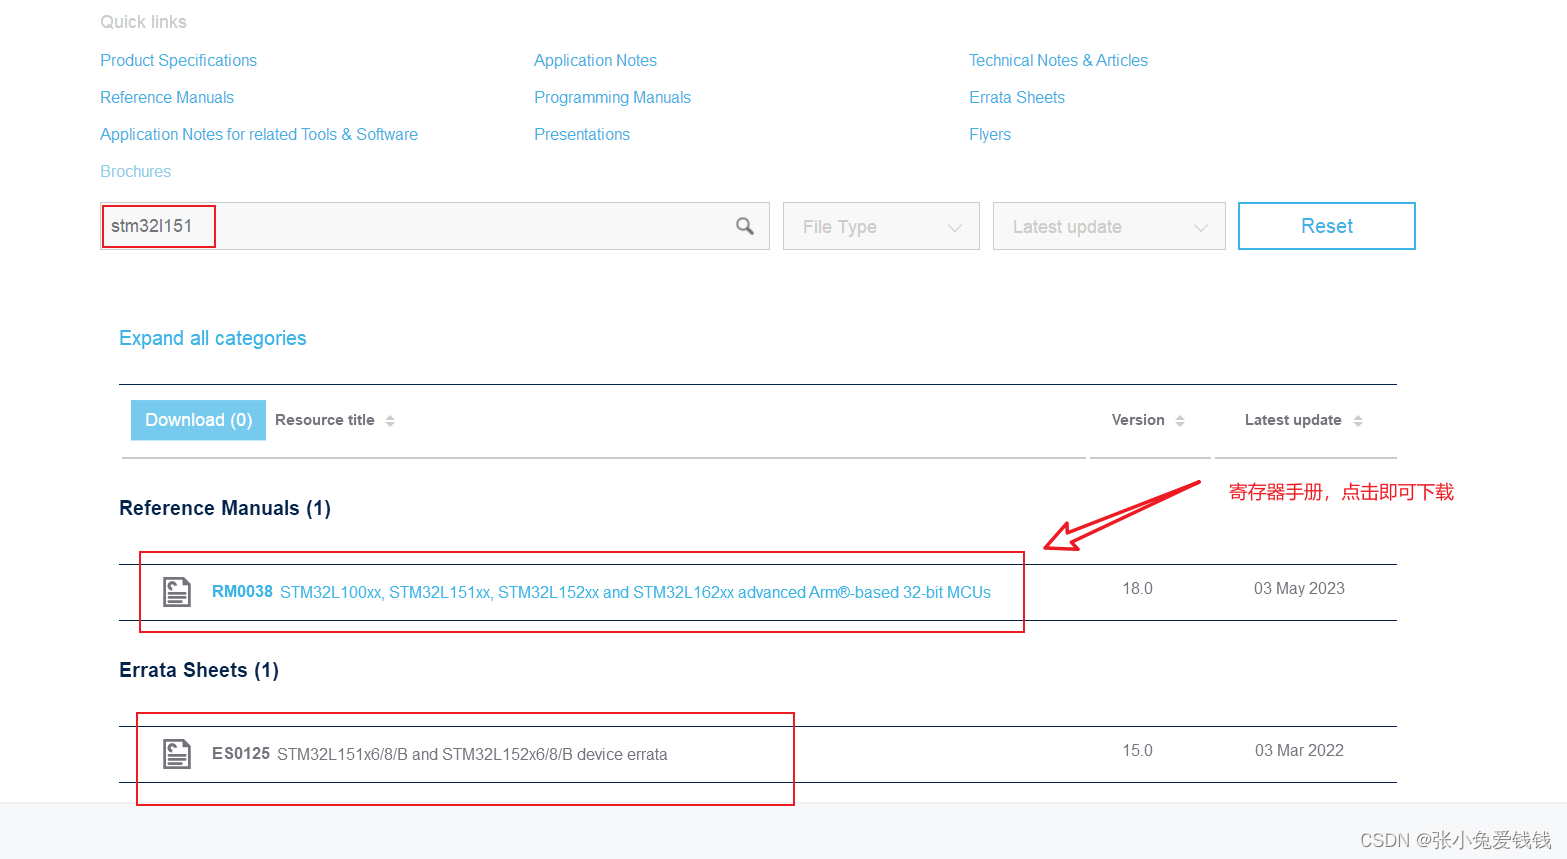Open Presentations quick link
Image resolution: width=1567 pixels, height=859 pixels.
coord(582,134)
